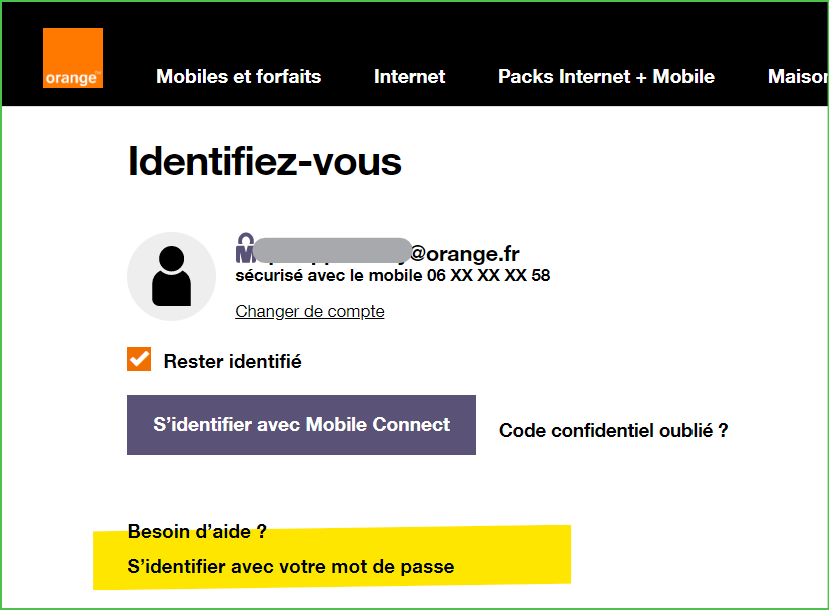829x610 pixels.
Task: Click the Orange logo in the header
Action: coord(73,58)
